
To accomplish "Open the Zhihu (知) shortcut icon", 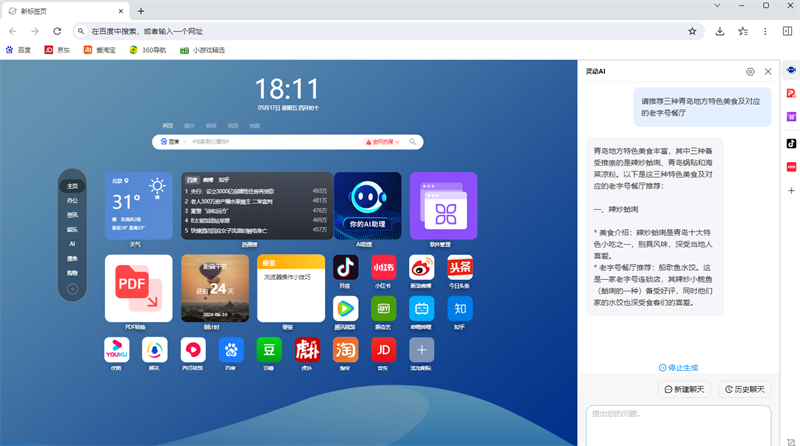I will click(460, 308).
